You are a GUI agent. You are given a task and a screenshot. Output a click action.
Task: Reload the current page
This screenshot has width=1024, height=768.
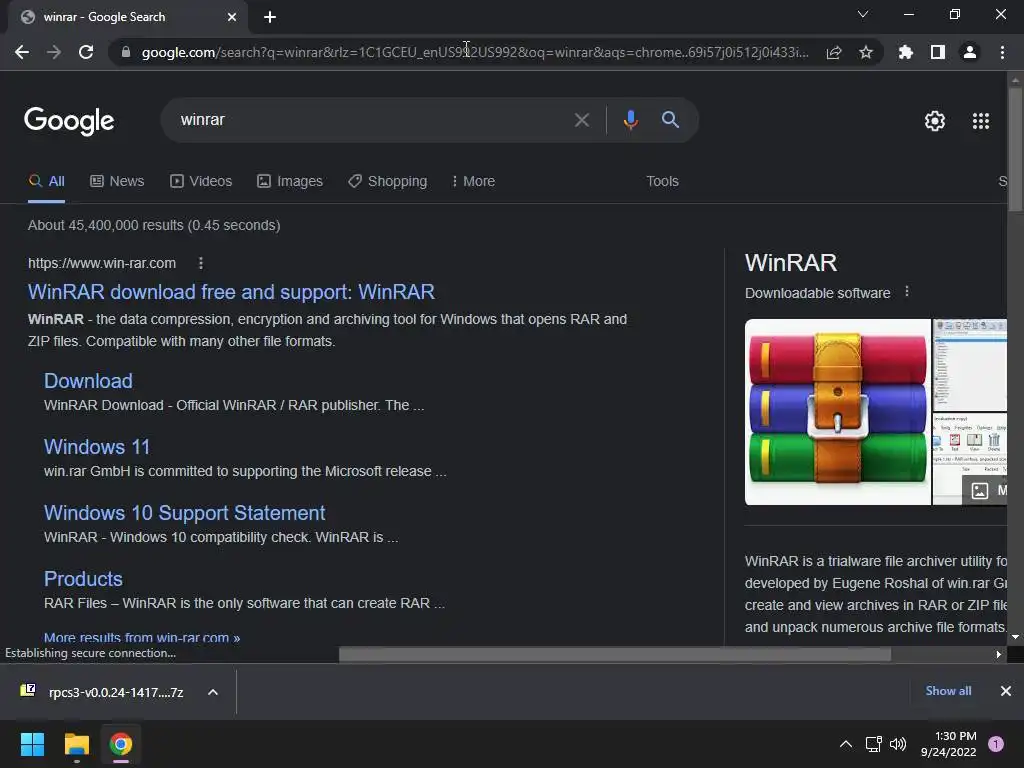tap(86, 52)
